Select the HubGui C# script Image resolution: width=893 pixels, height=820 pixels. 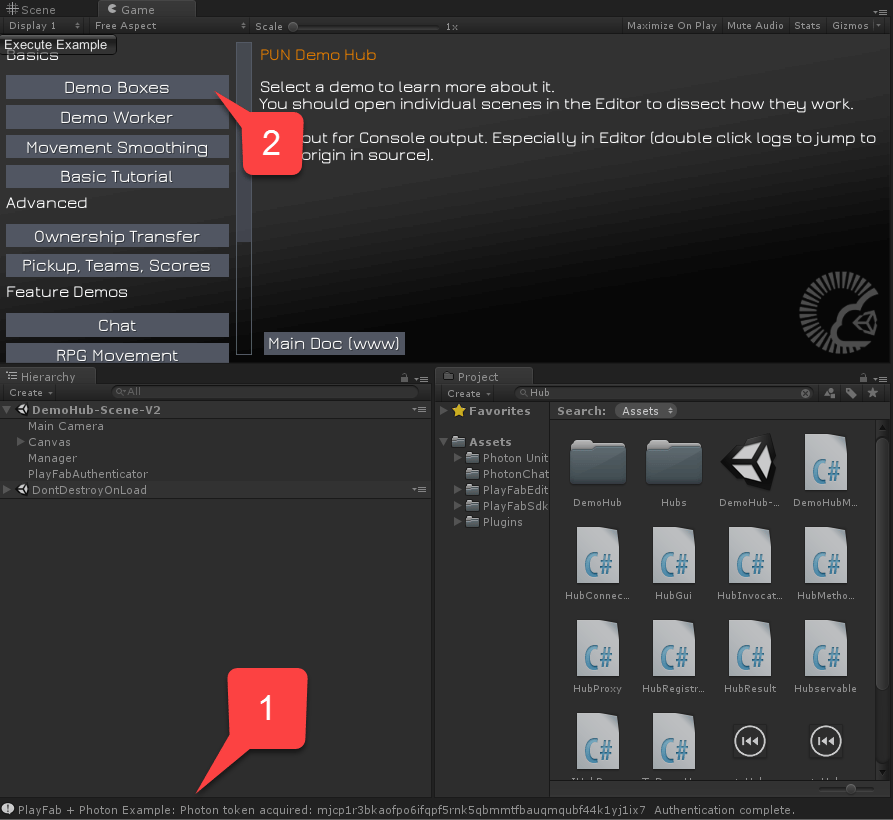coord(674,555)
